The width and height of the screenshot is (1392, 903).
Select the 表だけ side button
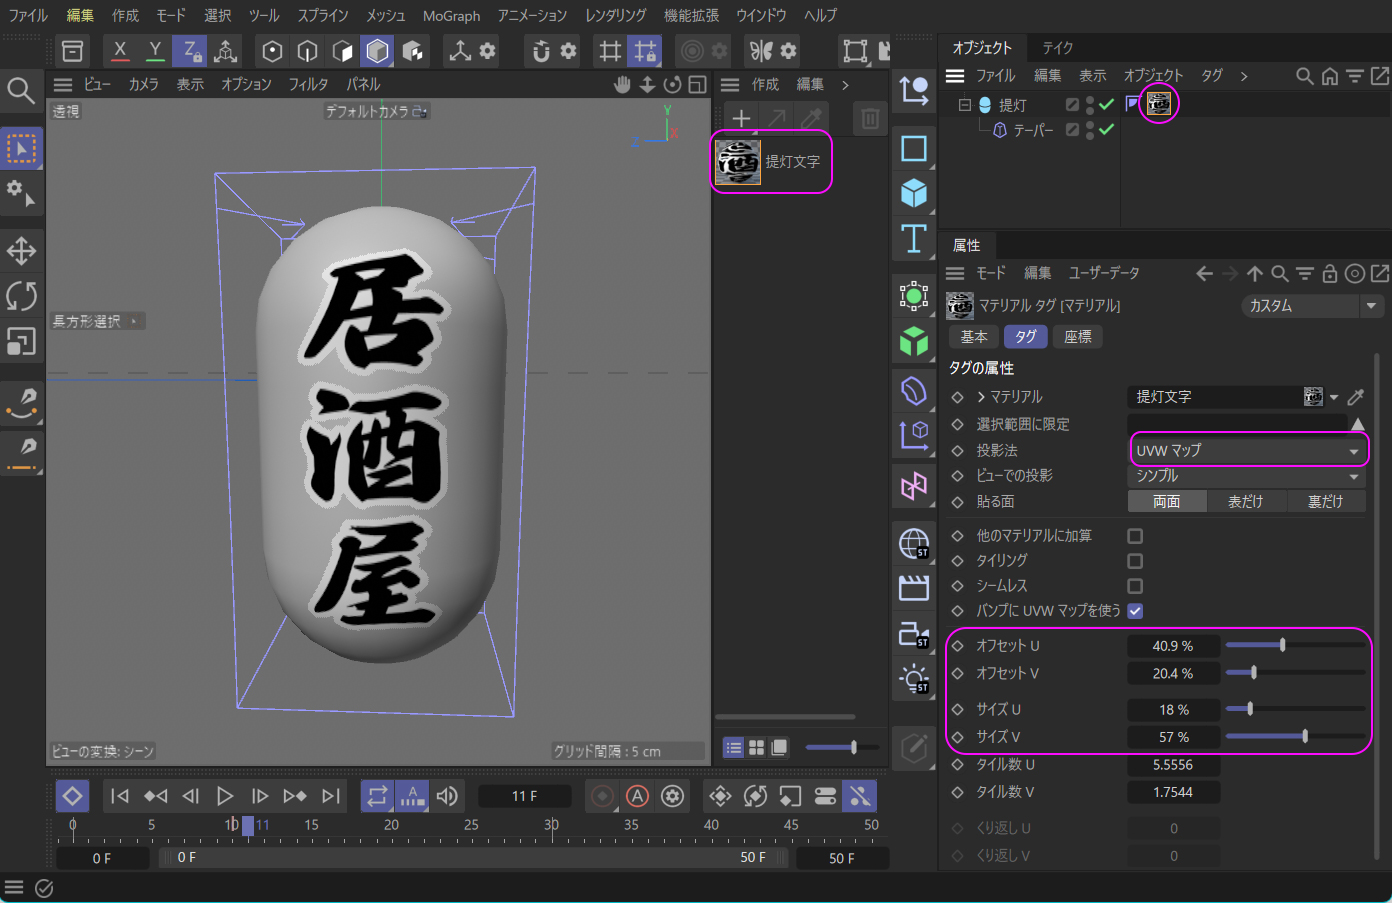[1245, 502]
